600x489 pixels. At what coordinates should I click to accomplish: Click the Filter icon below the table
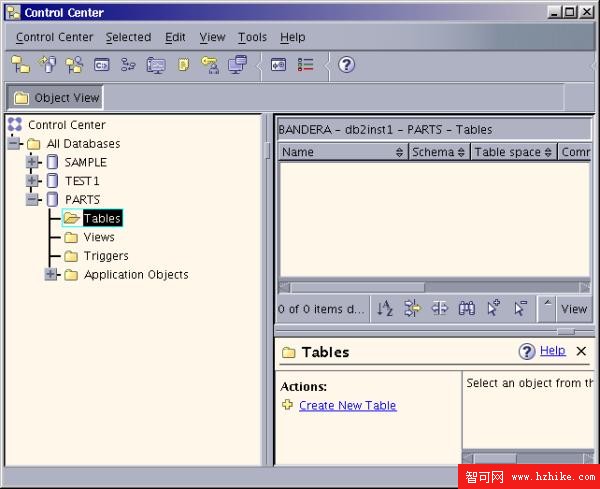412,308
